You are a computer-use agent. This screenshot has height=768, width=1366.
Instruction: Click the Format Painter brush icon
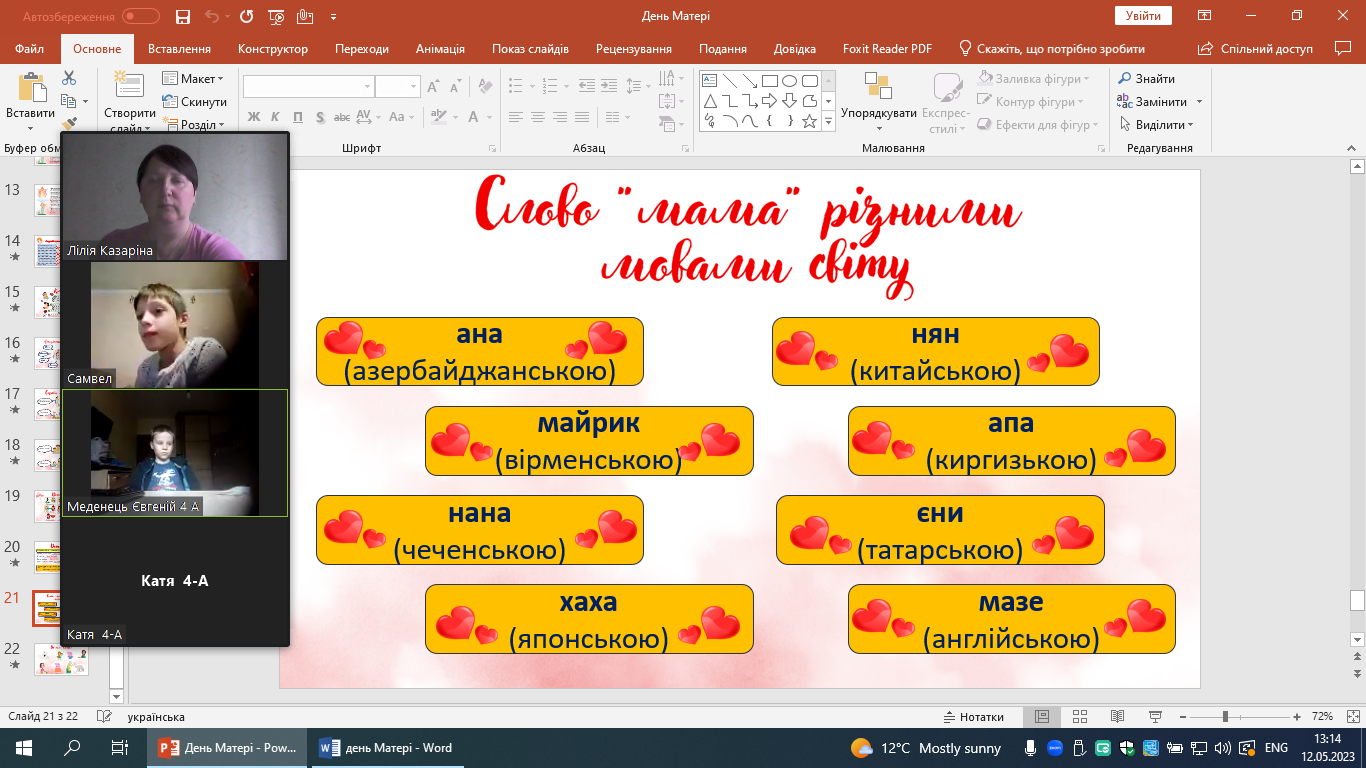69,122
